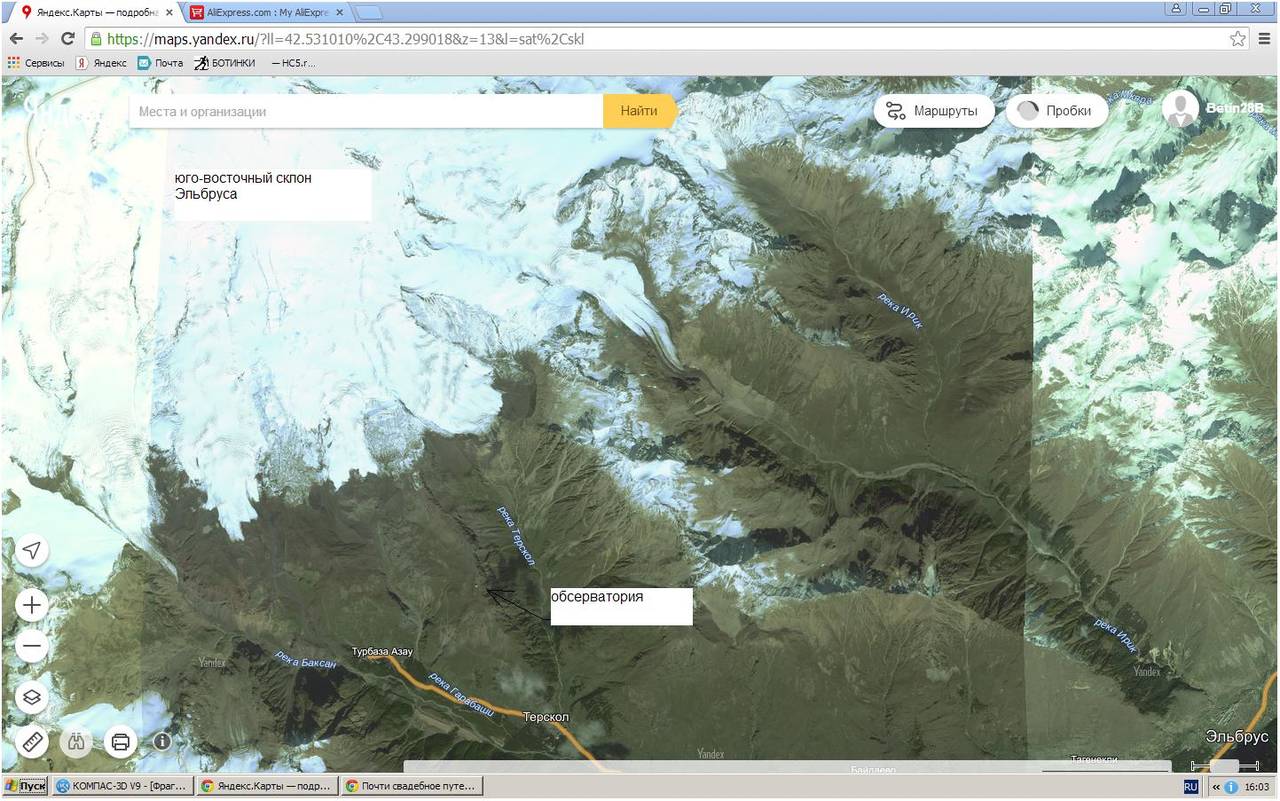Open the БОТИНКИ bookmark

(225, 63)
